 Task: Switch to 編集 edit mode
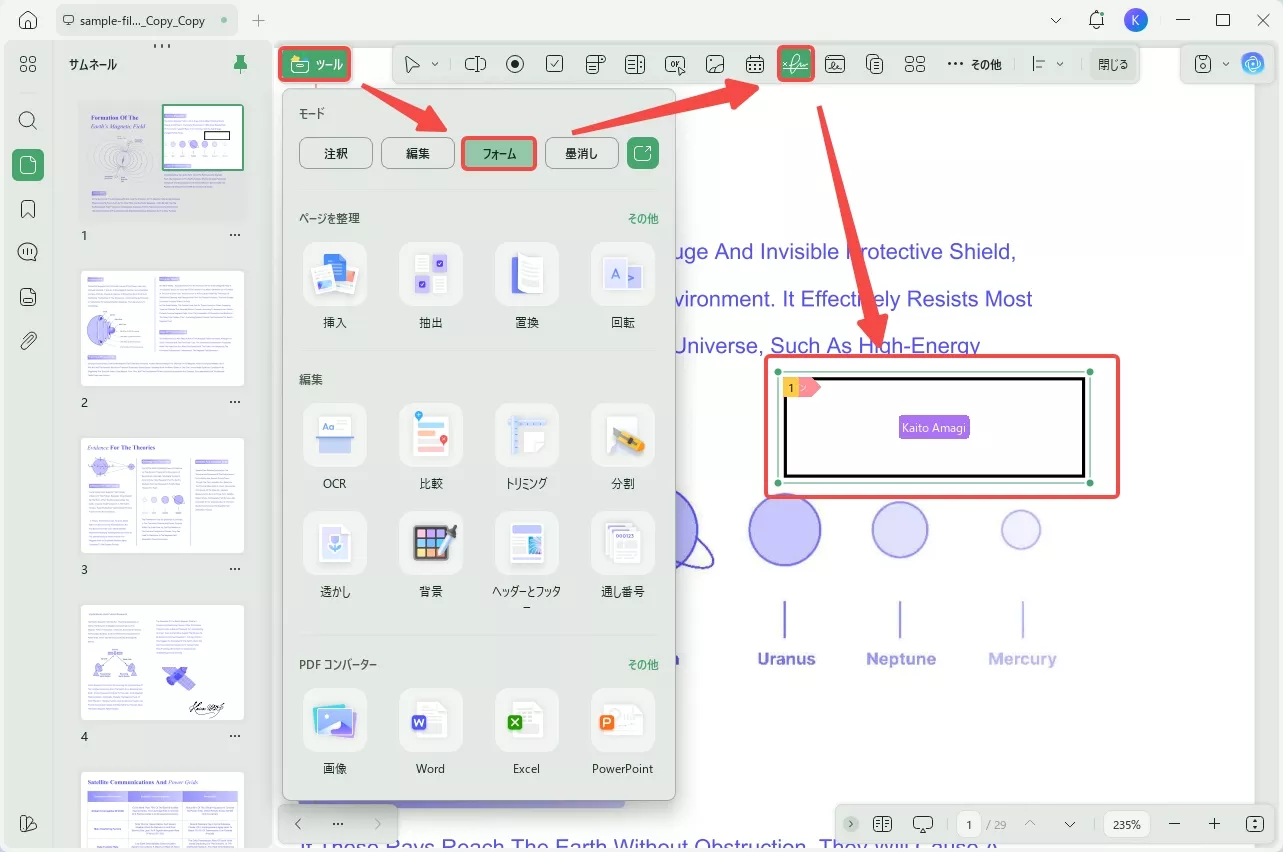coord(418,153)
